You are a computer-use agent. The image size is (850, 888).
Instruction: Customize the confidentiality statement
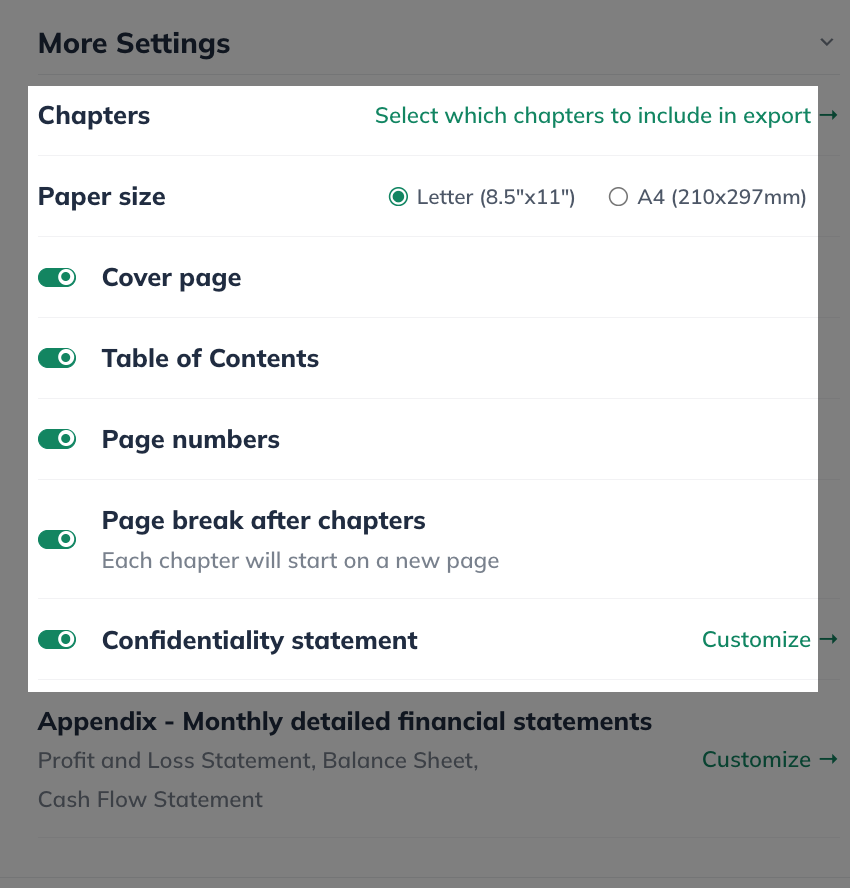757,639
